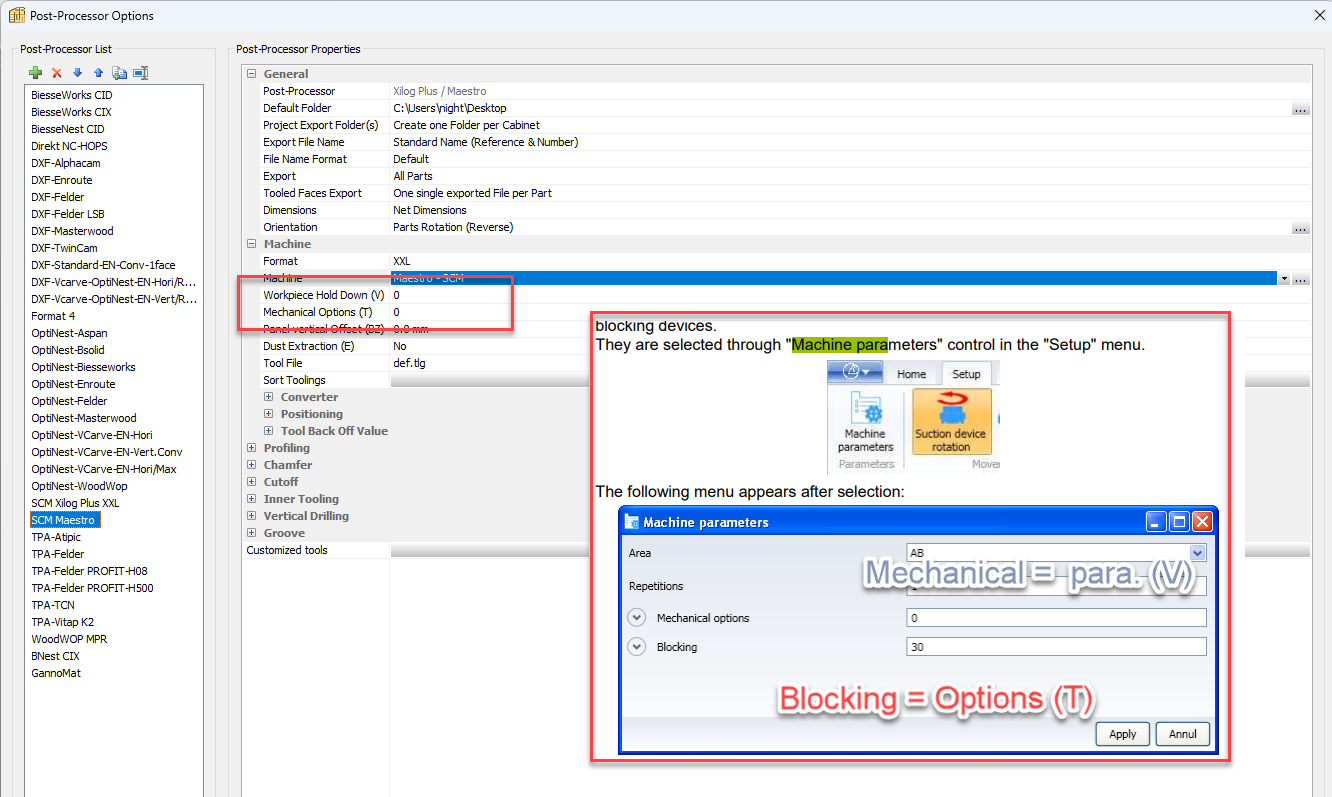The image size is (1332, 797).
Task: Click the Format value XXL
Action: pyautogui.click(x=402, y=261)
